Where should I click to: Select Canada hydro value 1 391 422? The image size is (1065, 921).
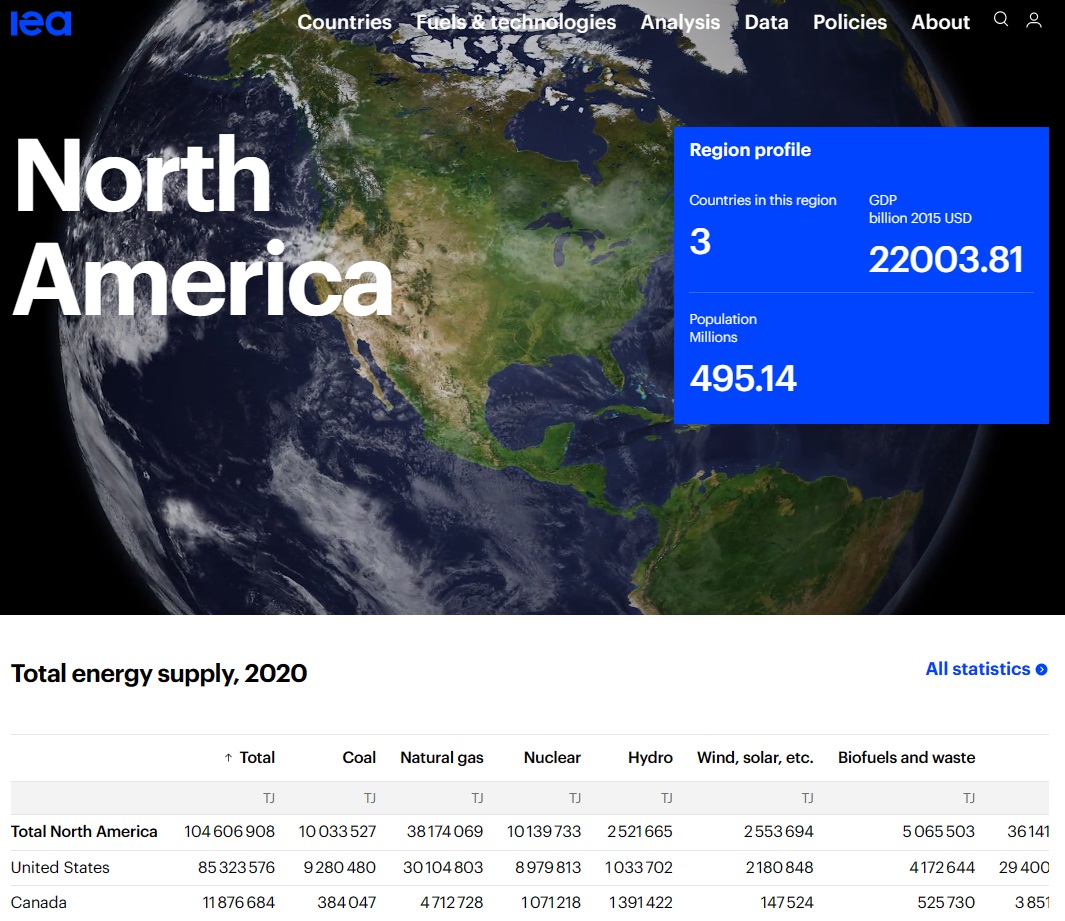(640, 903)
